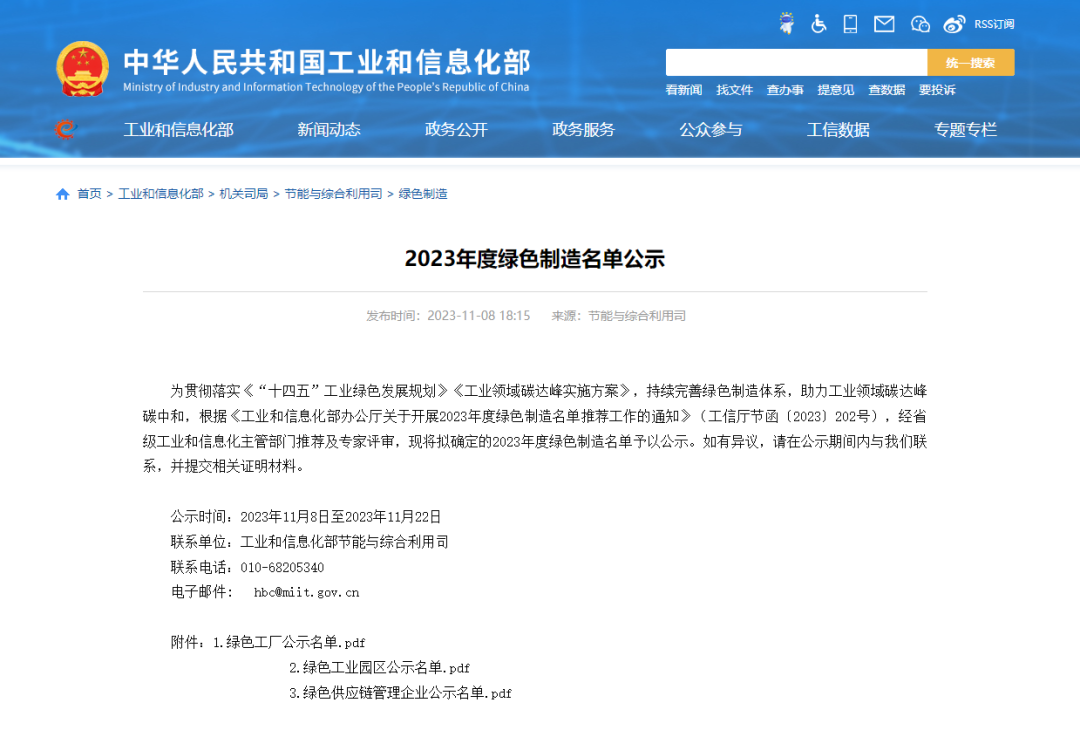Open the 提意见 quick link
Screen dimensions: 1080x730
coord(835,90)
